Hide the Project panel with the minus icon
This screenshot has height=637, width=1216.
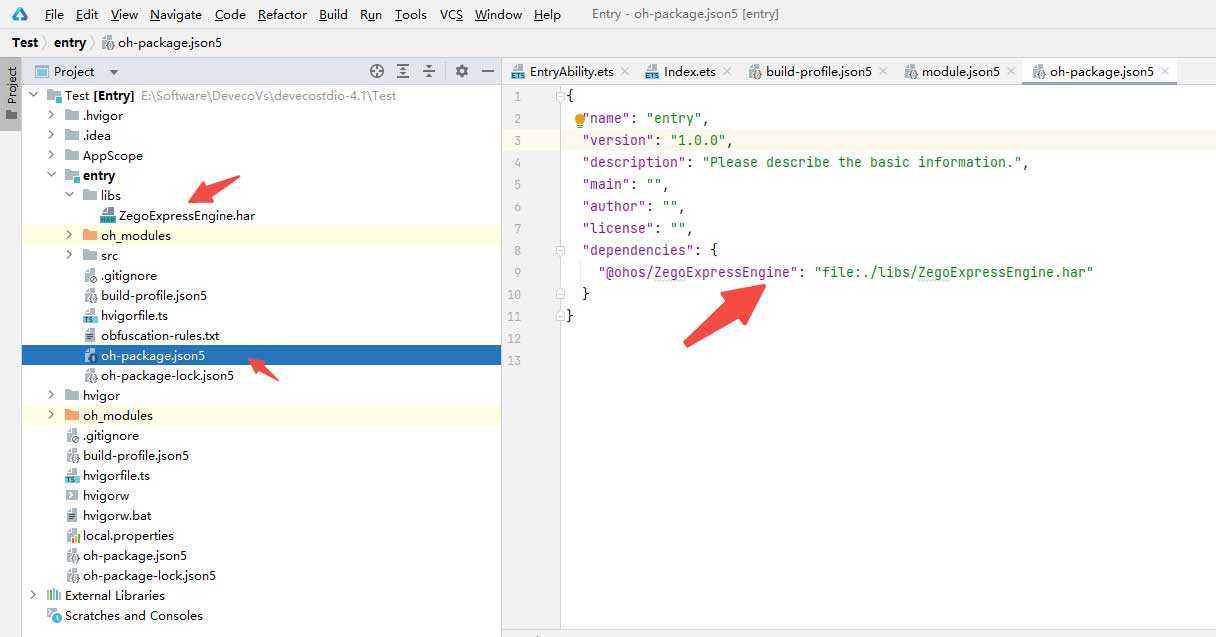488,71
